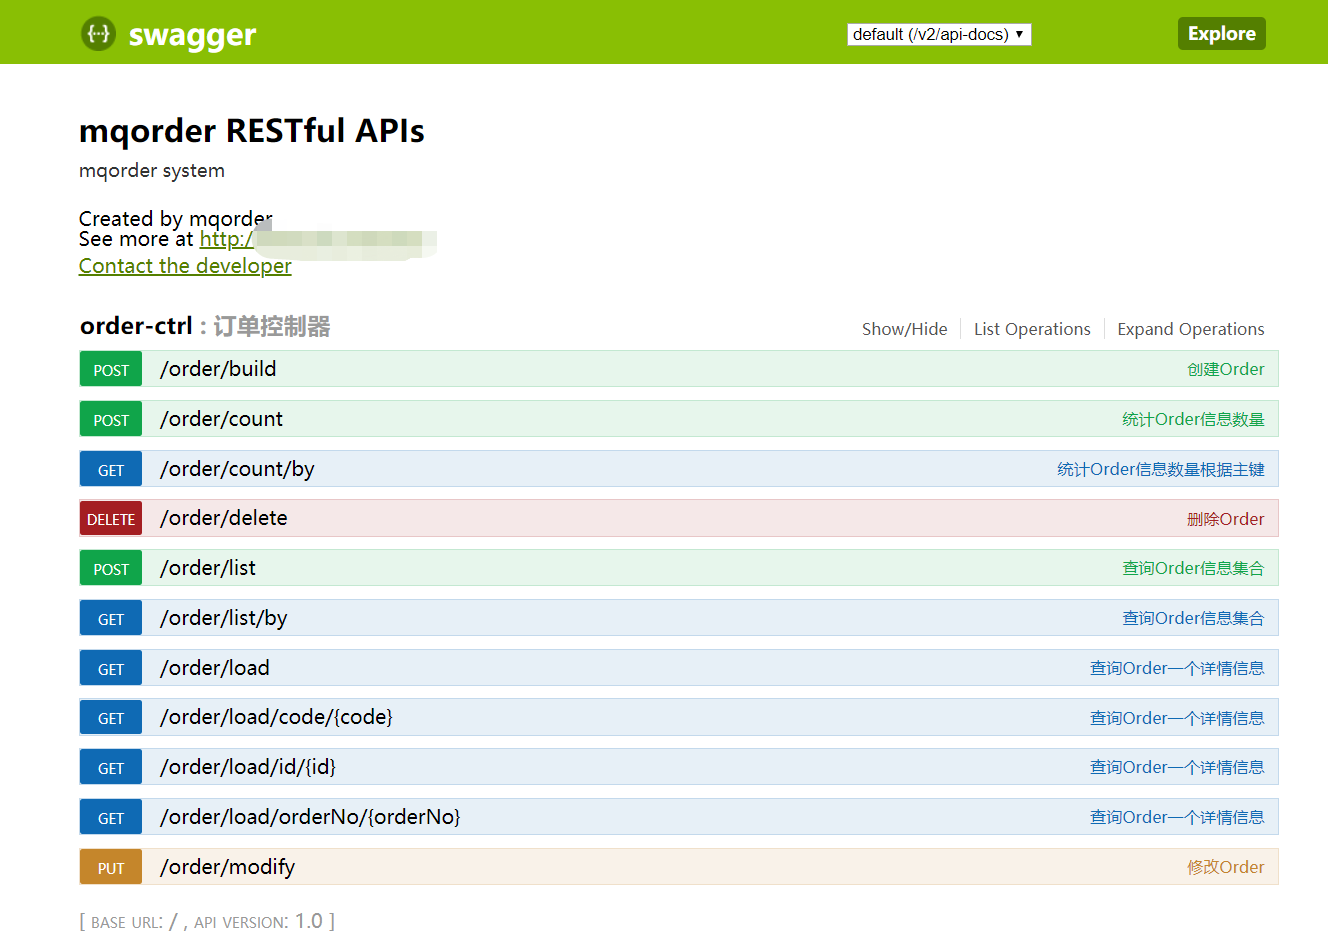This screenshot has height=937, width=1328.
Task: Click the GET badge for /order/load/id/{id}
Action: (x=111, y=767)
